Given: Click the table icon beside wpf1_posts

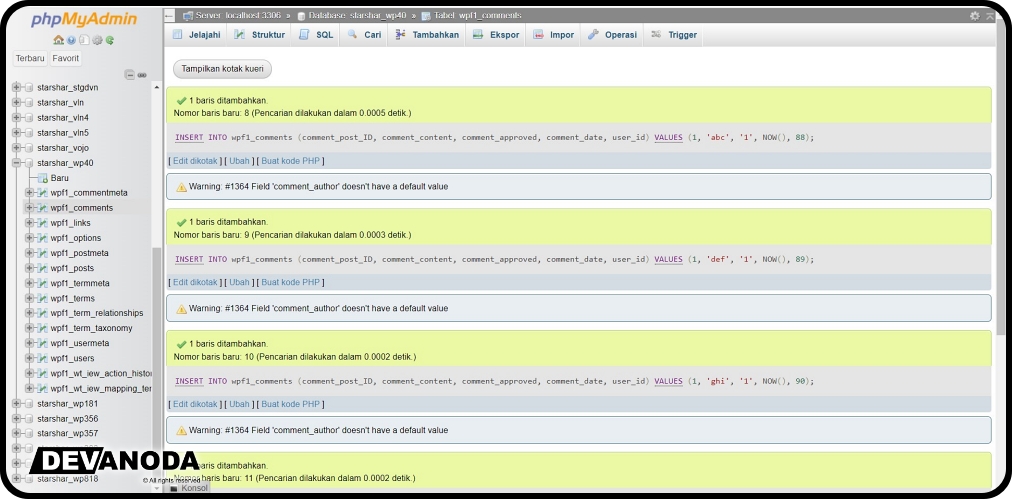Looking at the screenshot, I should click(43, 268).
